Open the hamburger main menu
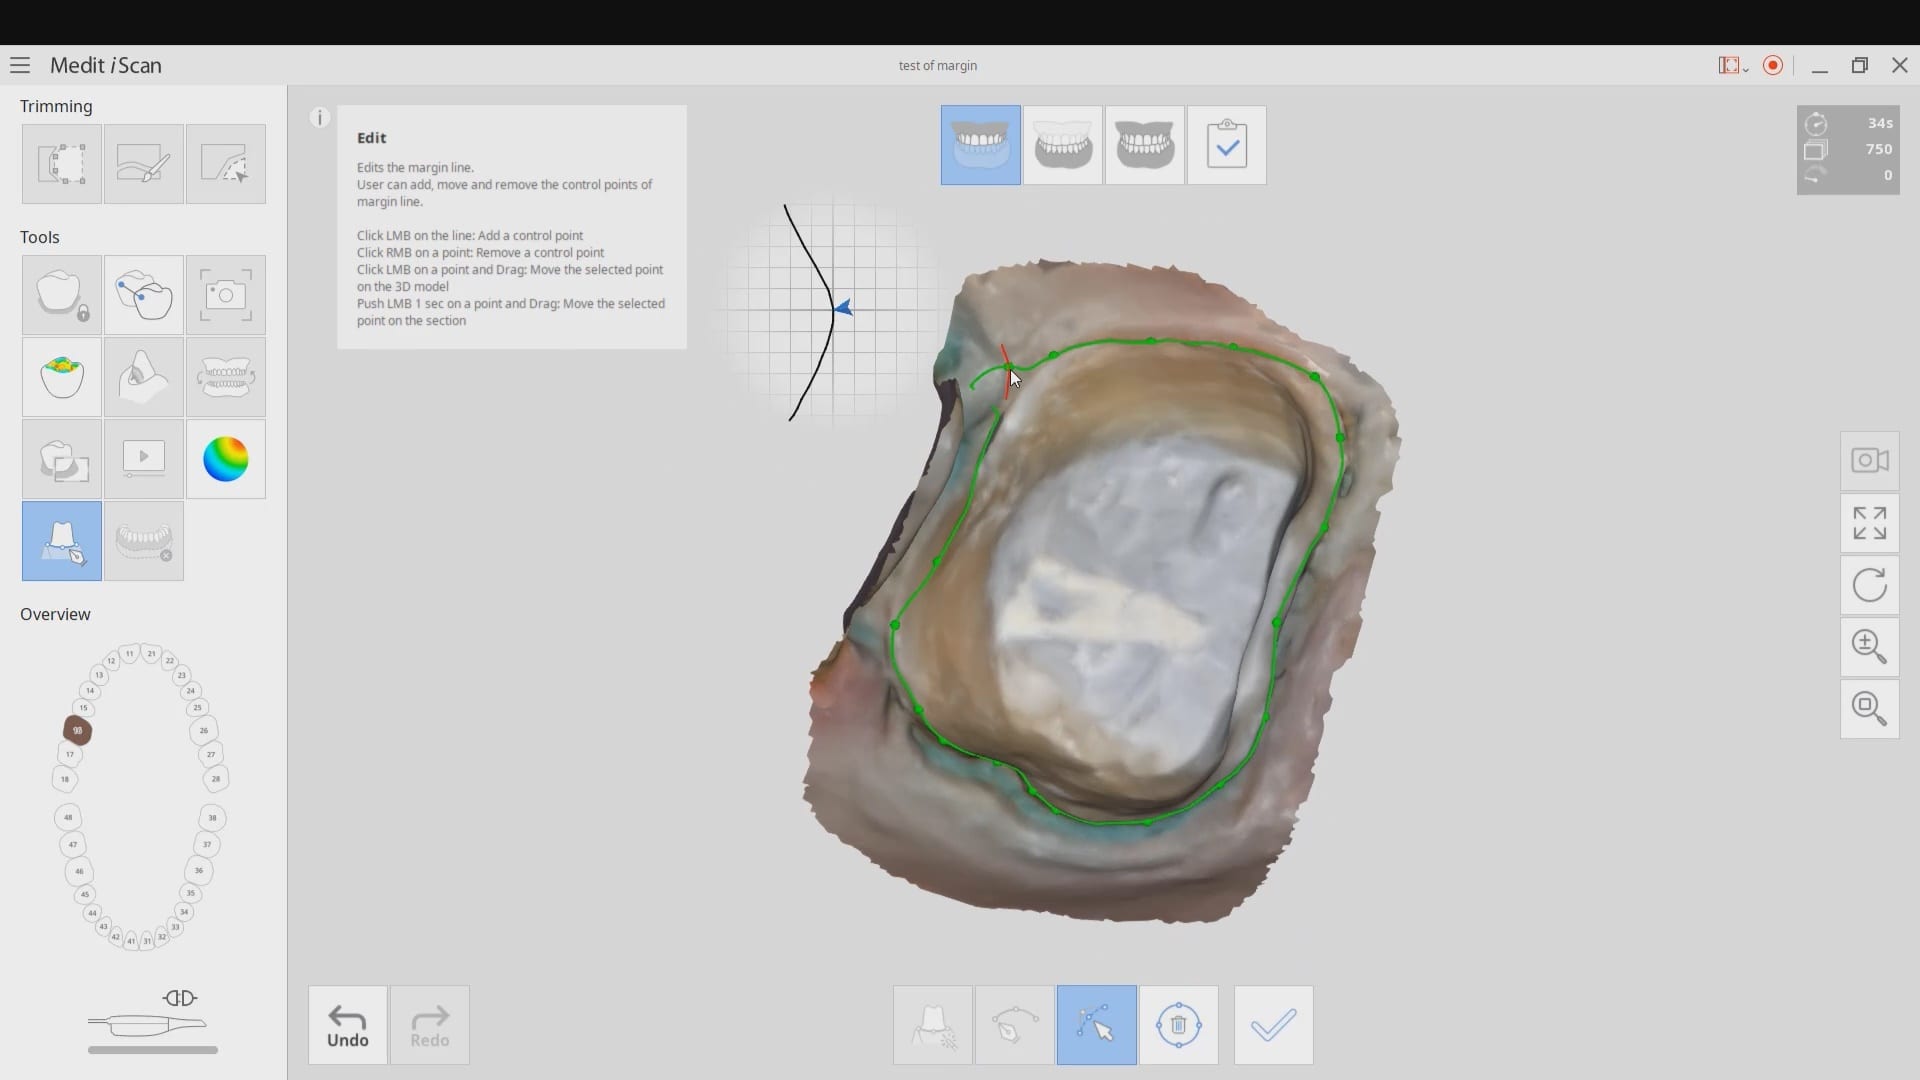 pyautogui.click(x=20, y=66)
